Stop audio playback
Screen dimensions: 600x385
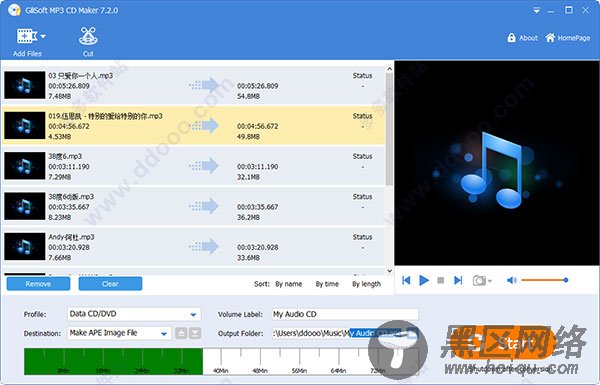(x=441, y=281)
